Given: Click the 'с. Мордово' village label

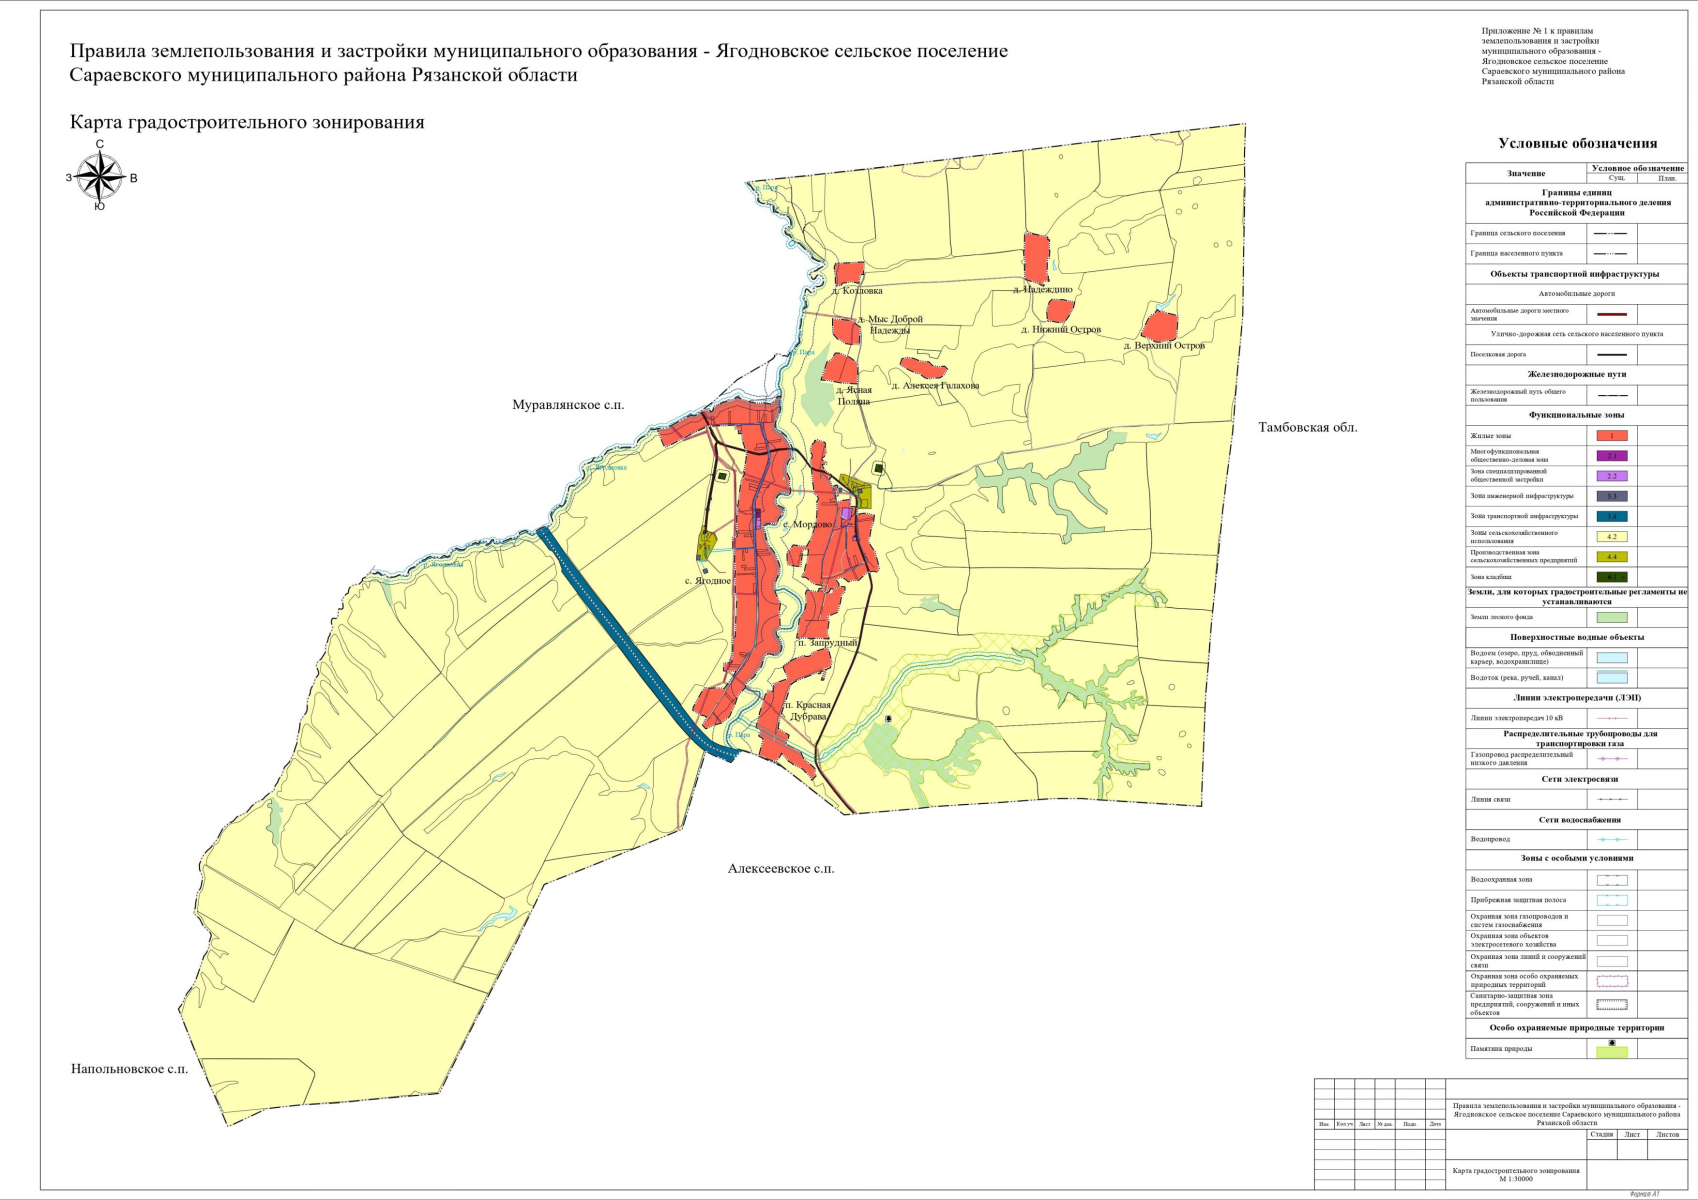Looking at the screenshot, I should [807, 524].
